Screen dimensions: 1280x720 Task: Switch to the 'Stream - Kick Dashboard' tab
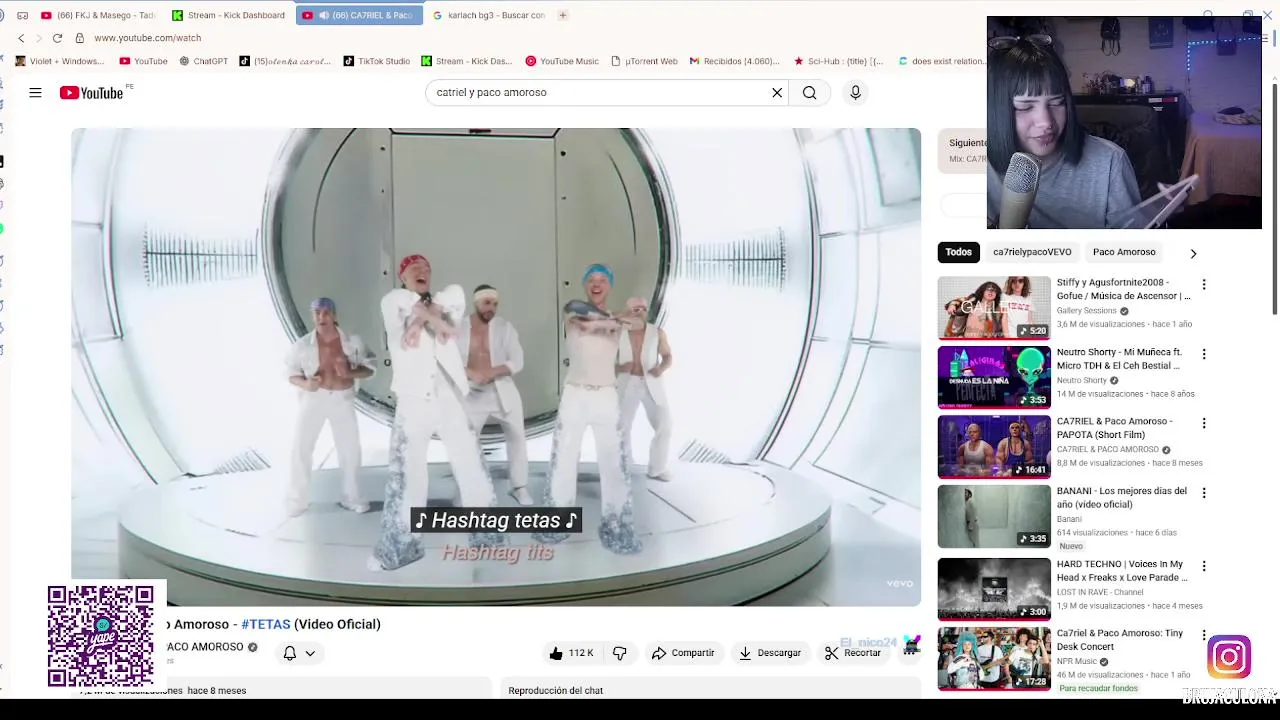(x=229, y=15)
